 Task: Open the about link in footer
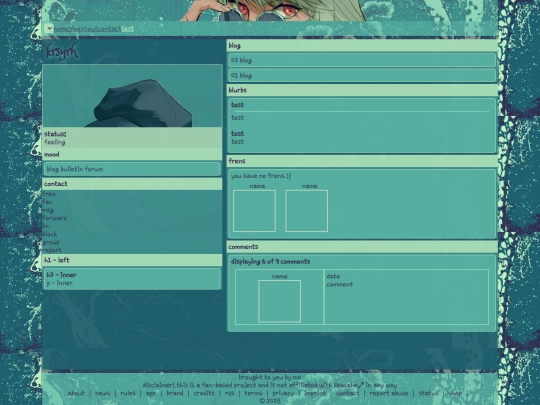[x=76, y=393]
